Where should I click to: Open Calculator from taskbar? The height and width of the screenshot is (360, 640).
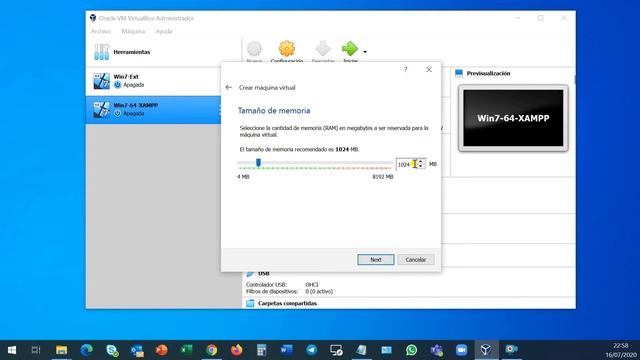pyautogui.click(x=261, y=350)
